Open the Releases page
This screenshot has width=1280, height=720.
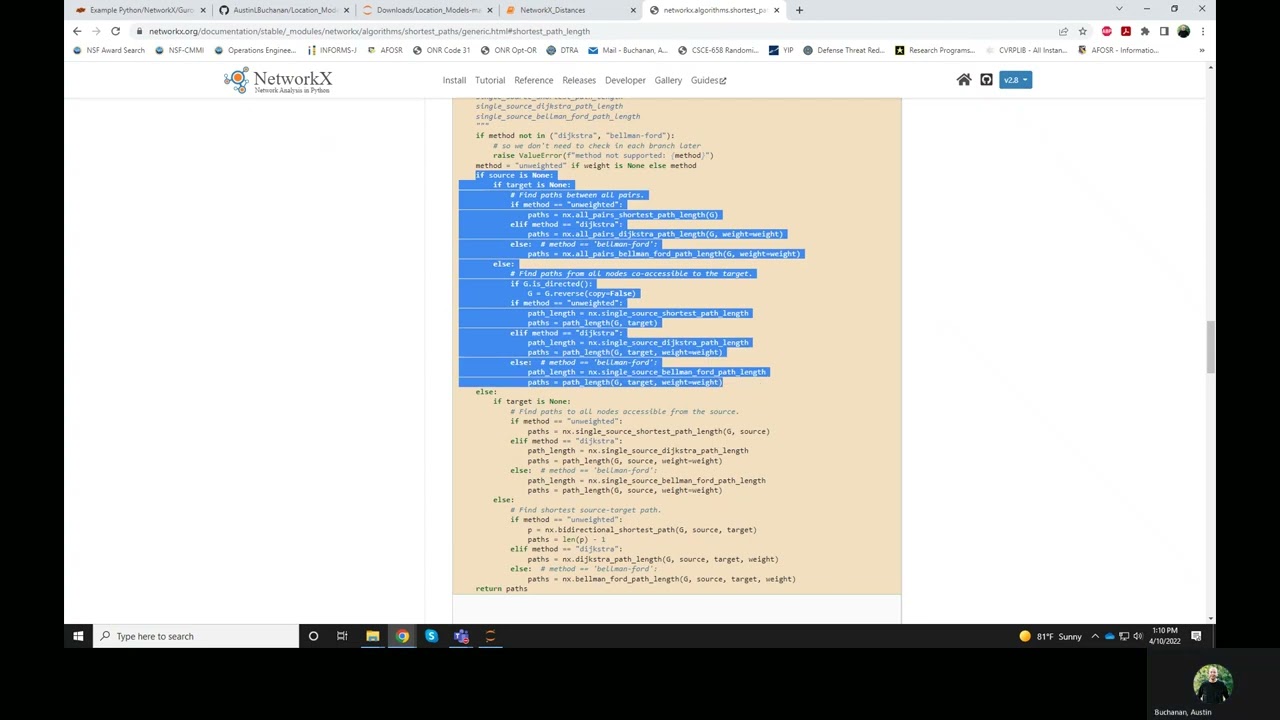point(579,80)
